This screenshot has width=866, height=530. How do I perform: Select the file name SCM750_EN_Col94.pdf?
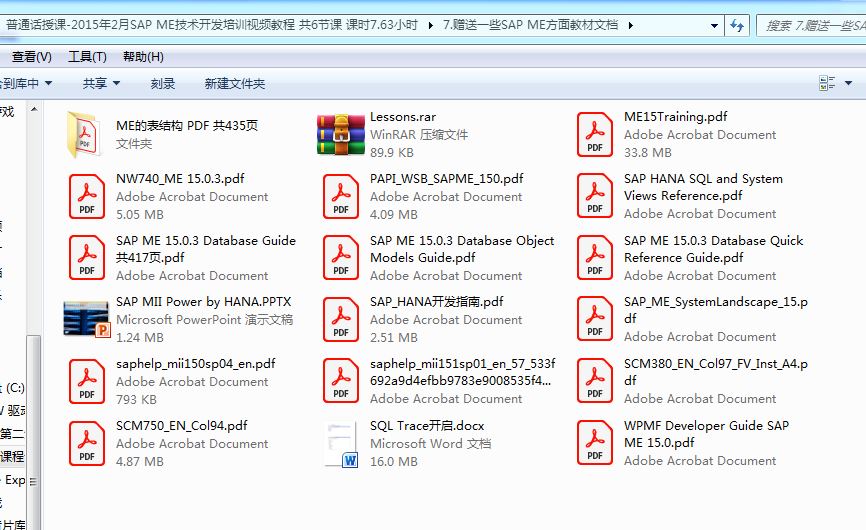point(182,426)
